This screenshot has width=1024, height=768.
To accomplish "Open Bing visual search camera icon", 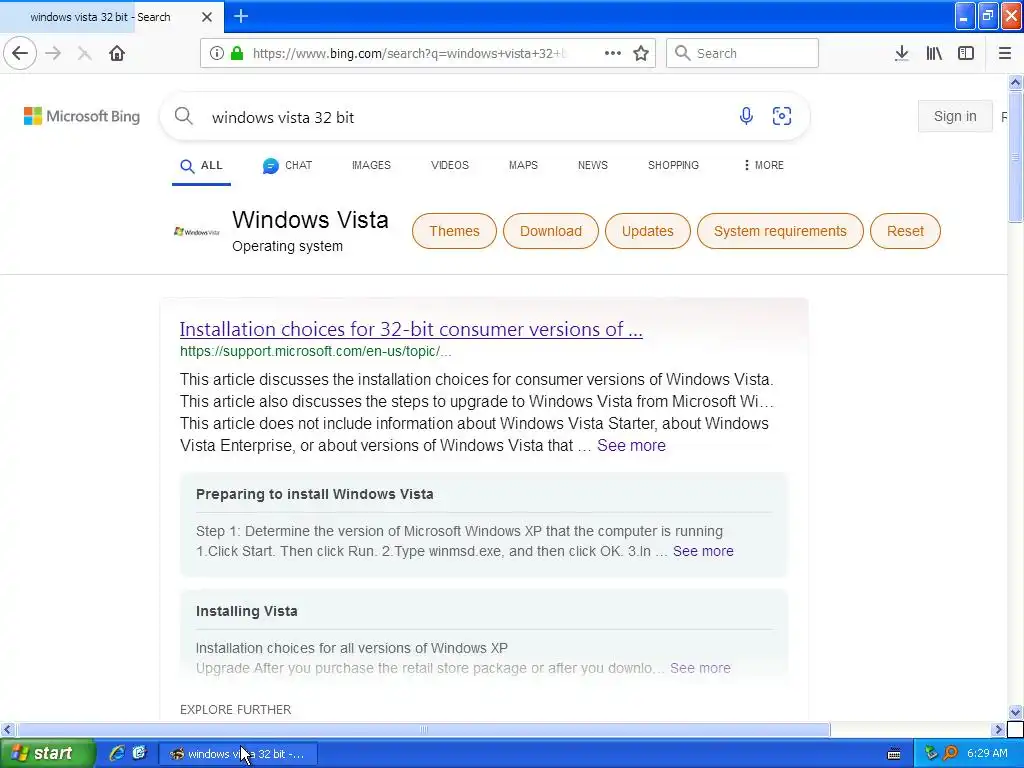I will coord(782,116).
